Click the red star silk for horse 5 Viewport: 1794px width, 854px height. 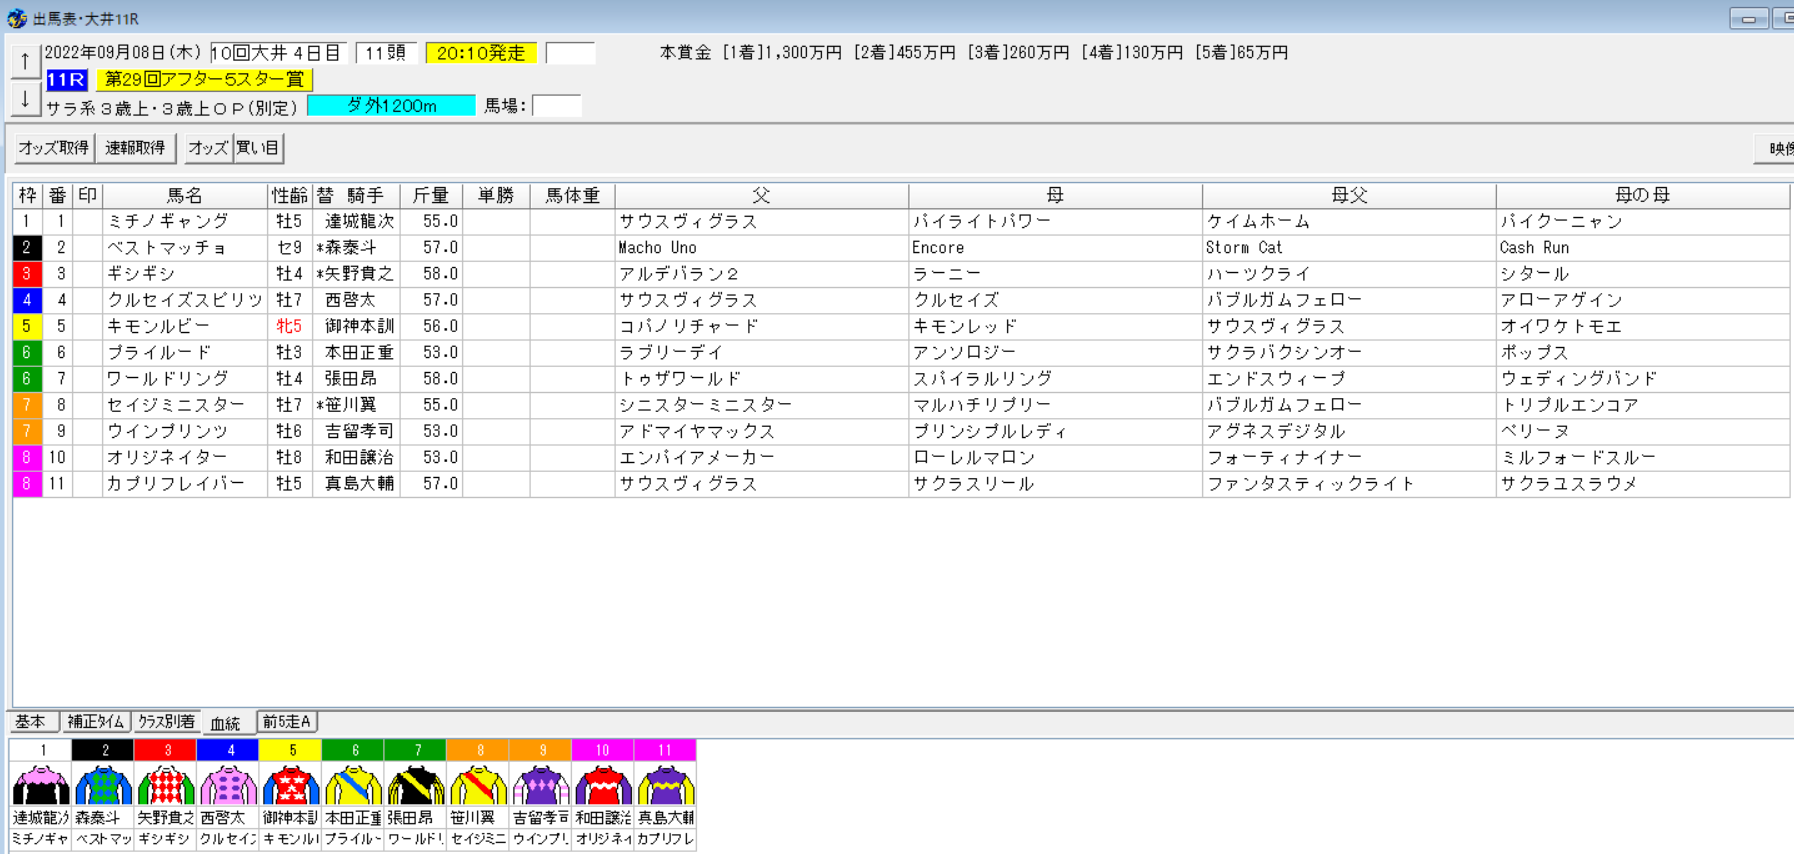click(291, 785)
